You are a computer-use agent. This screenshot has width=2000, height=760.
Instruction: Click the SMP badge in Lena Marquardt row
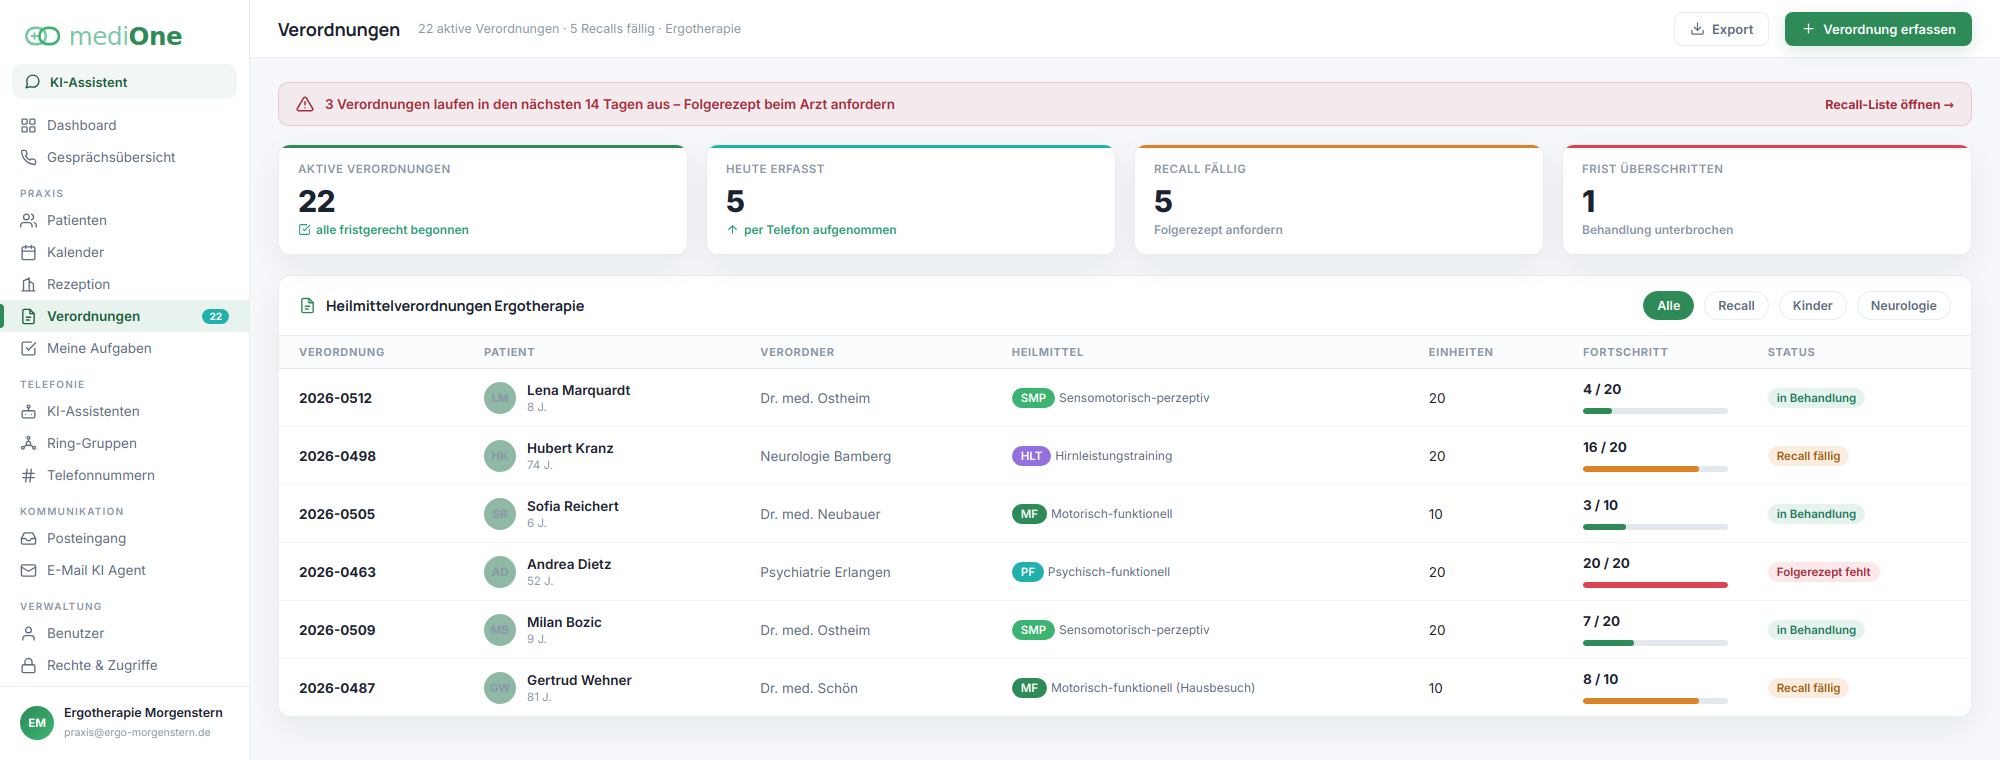click(x=1033, y=398)
